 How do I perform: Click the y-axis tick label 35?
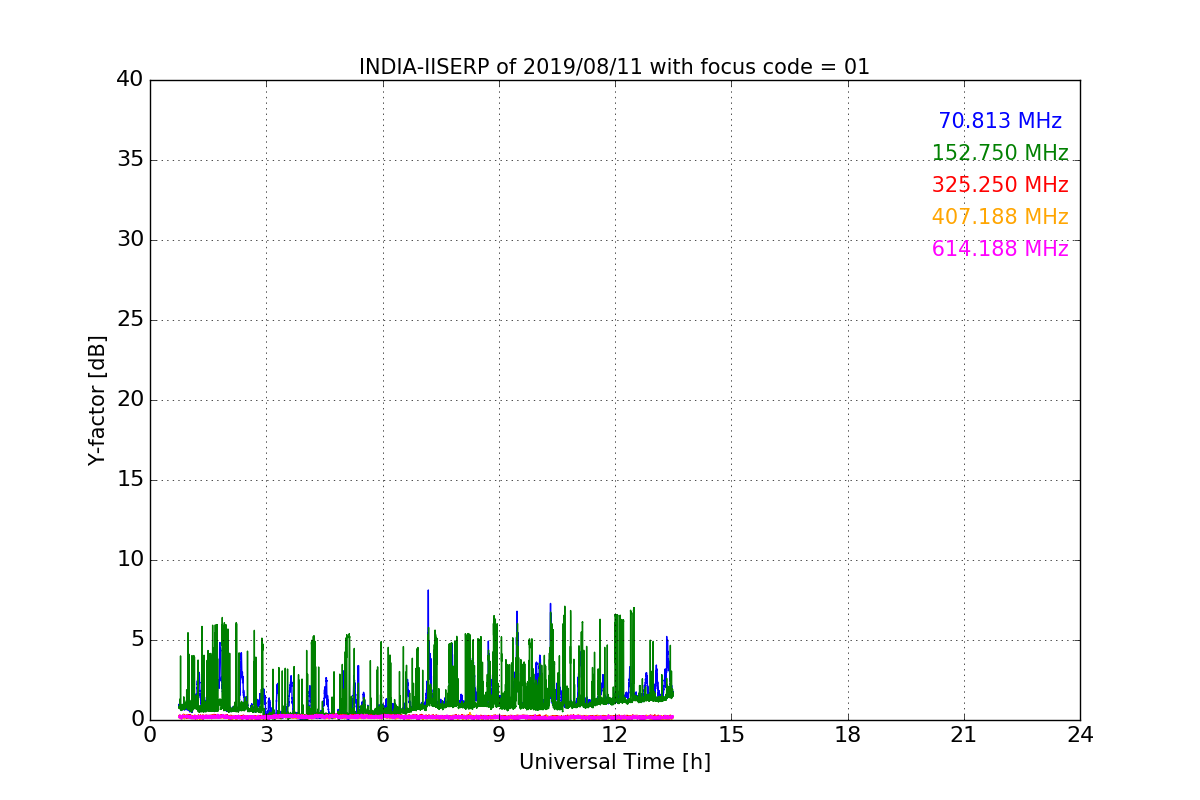[130, 160]
